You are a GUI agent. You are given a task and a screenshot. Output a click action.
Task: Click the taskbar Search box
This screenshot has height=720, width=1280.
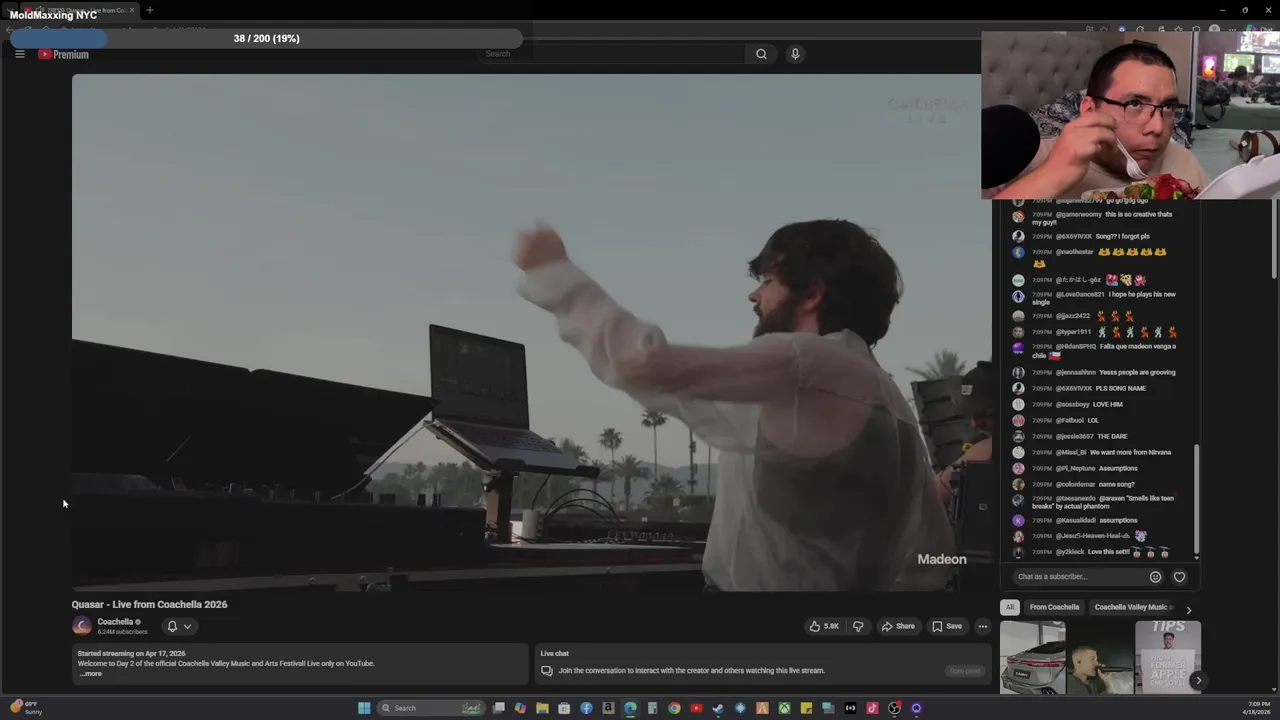click(431, 708)
